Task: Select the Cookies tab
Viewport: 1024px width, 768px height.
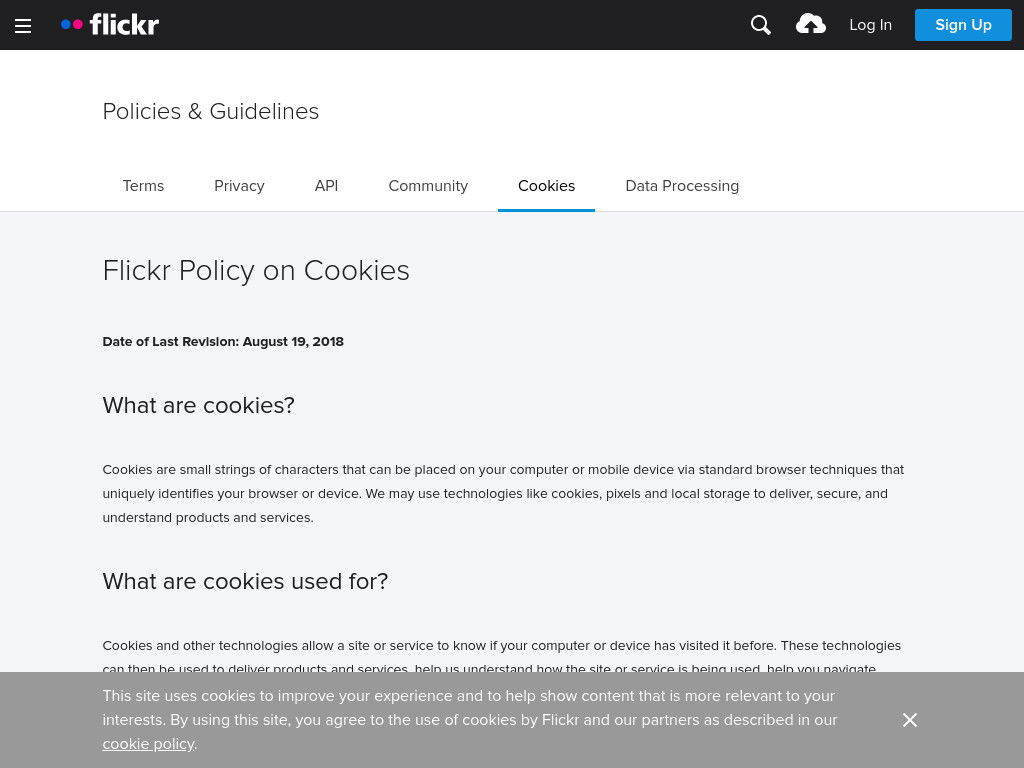Action: pos(546,186)
